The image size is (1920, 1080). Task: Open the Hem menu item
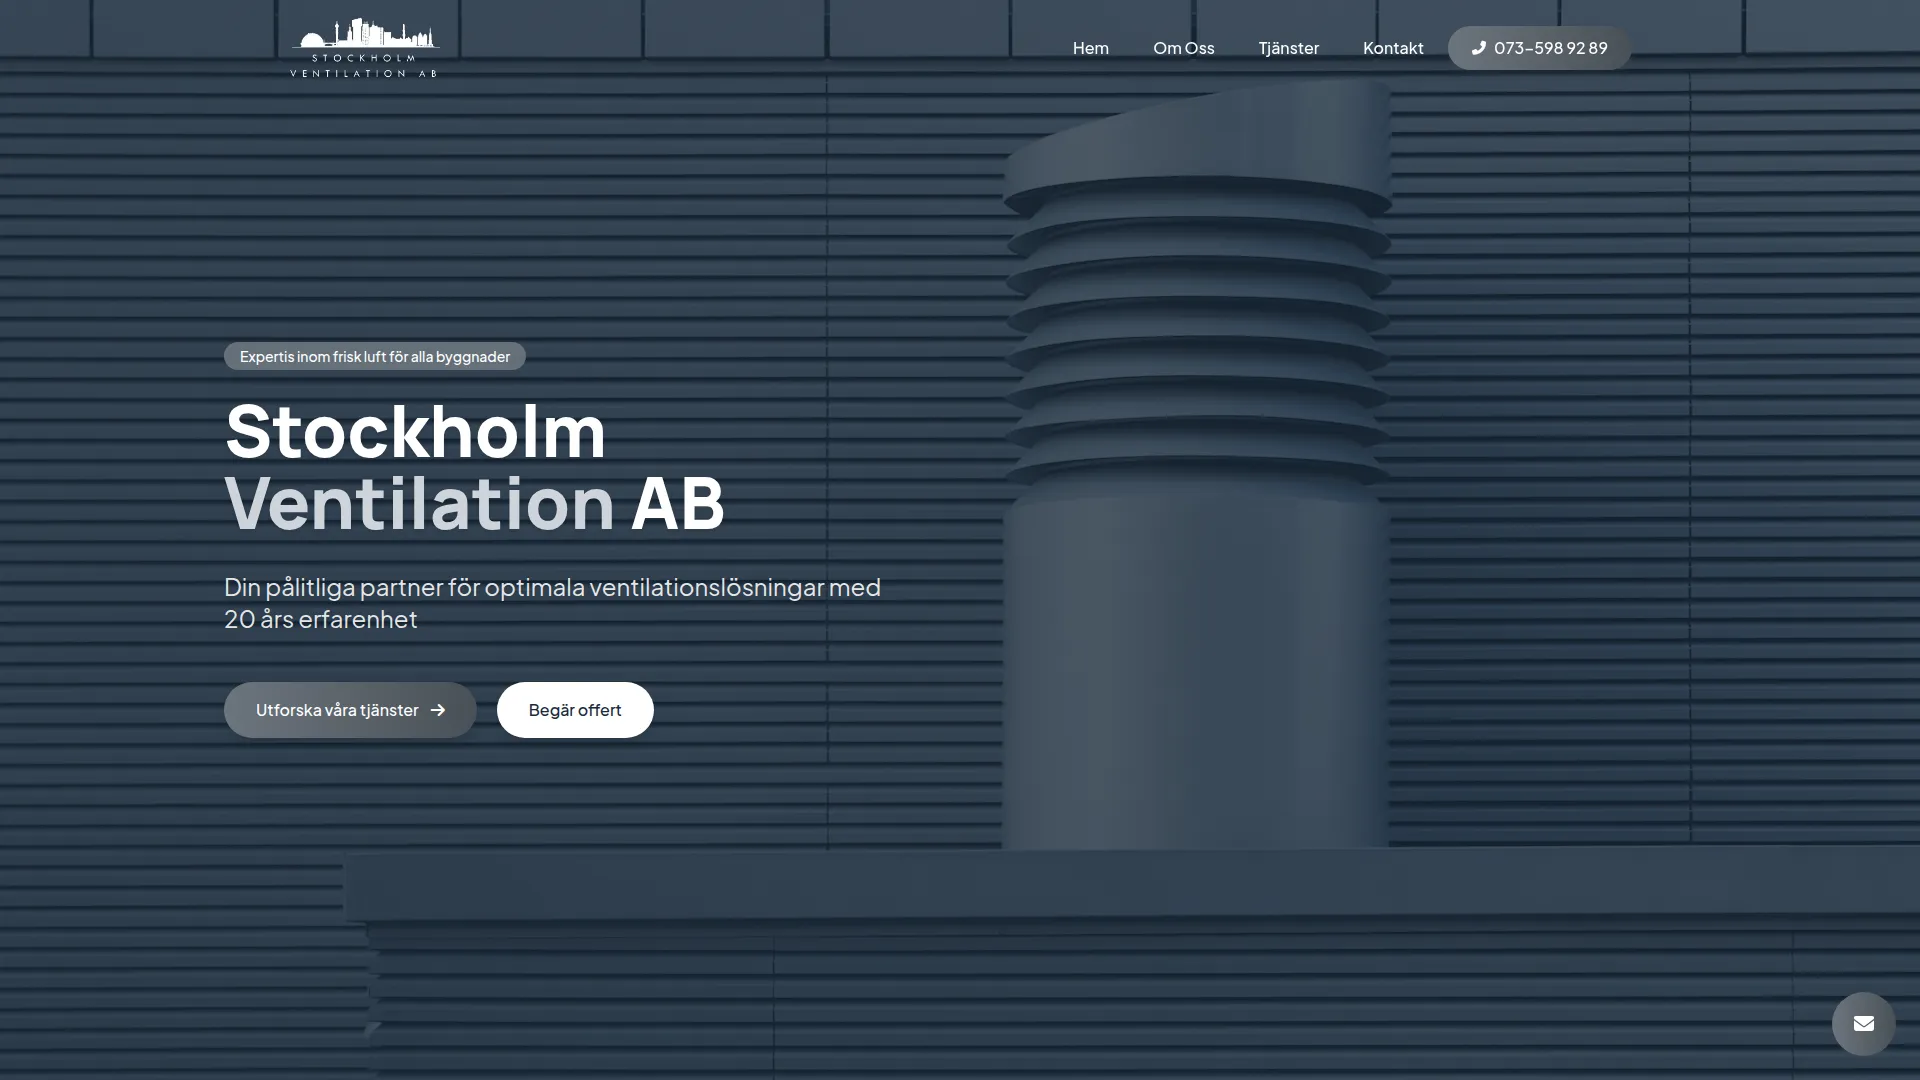click(1090, 47)
